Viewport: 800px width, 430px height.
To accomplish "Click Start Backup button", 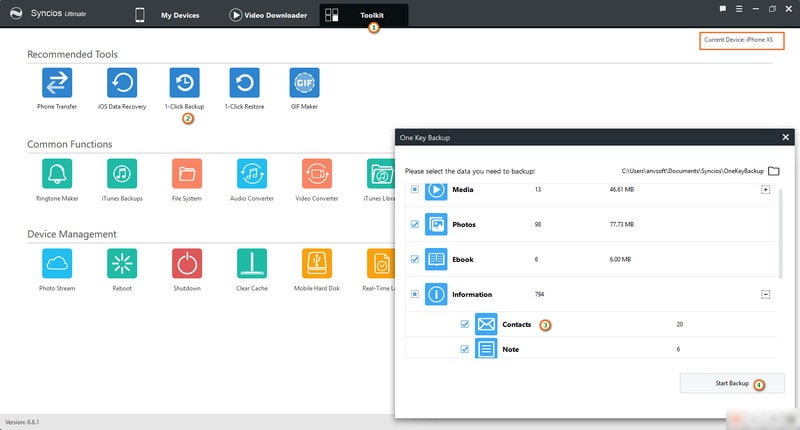I will pos(732,384).
